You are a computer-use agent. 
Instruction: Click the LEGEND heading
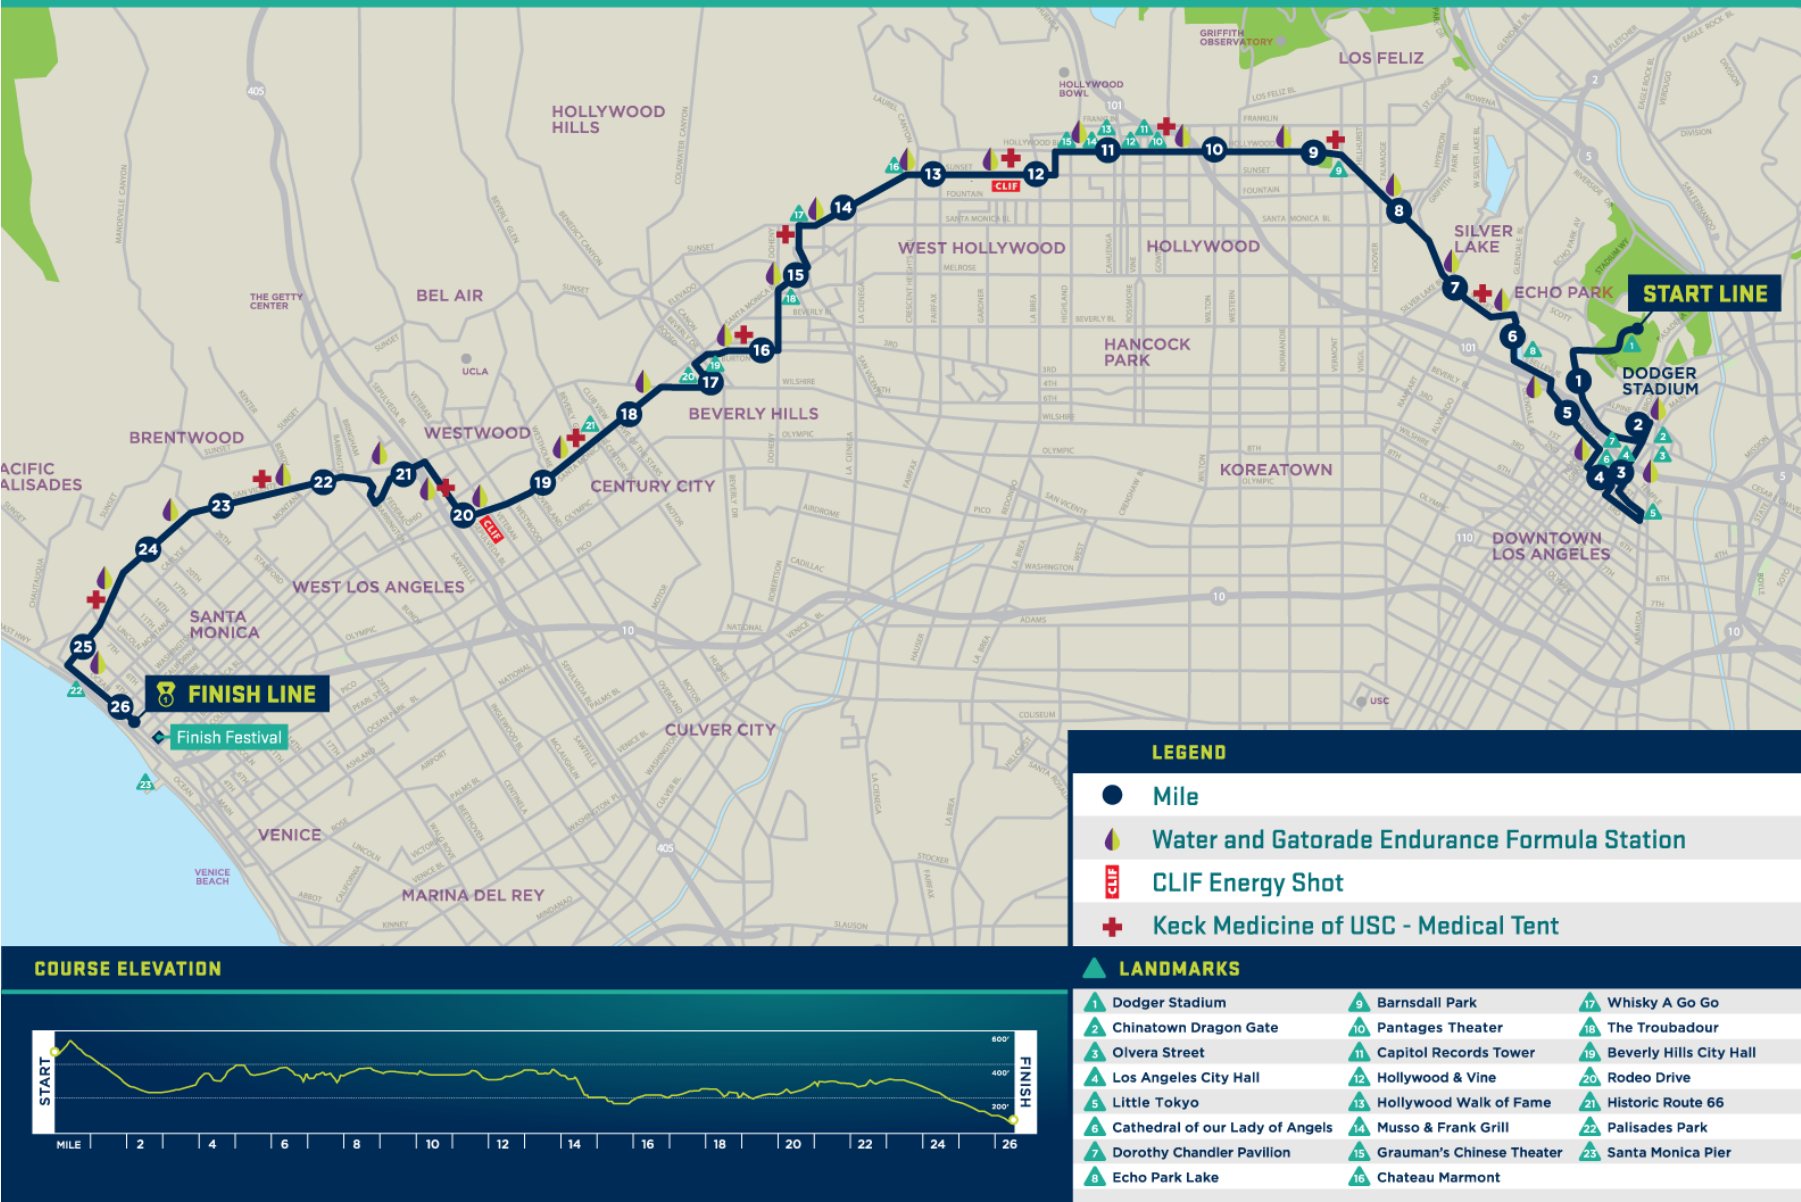[x=1189, y=753]
